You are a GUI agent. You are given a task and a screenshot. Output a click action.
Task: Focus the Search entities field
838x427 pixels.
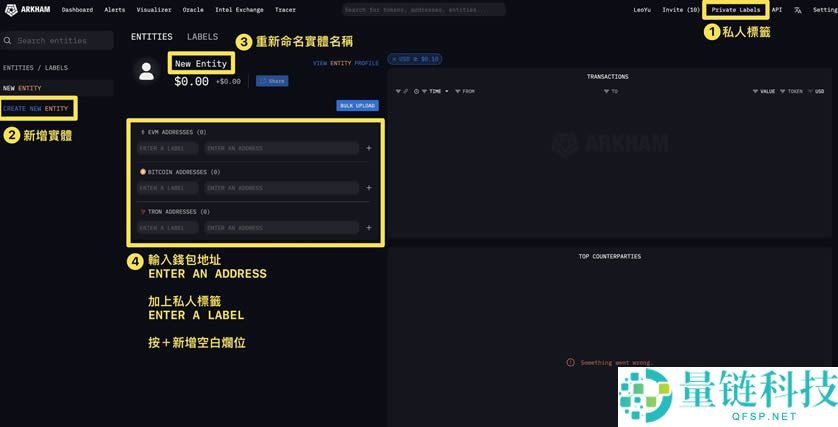(x=57, y=41)
